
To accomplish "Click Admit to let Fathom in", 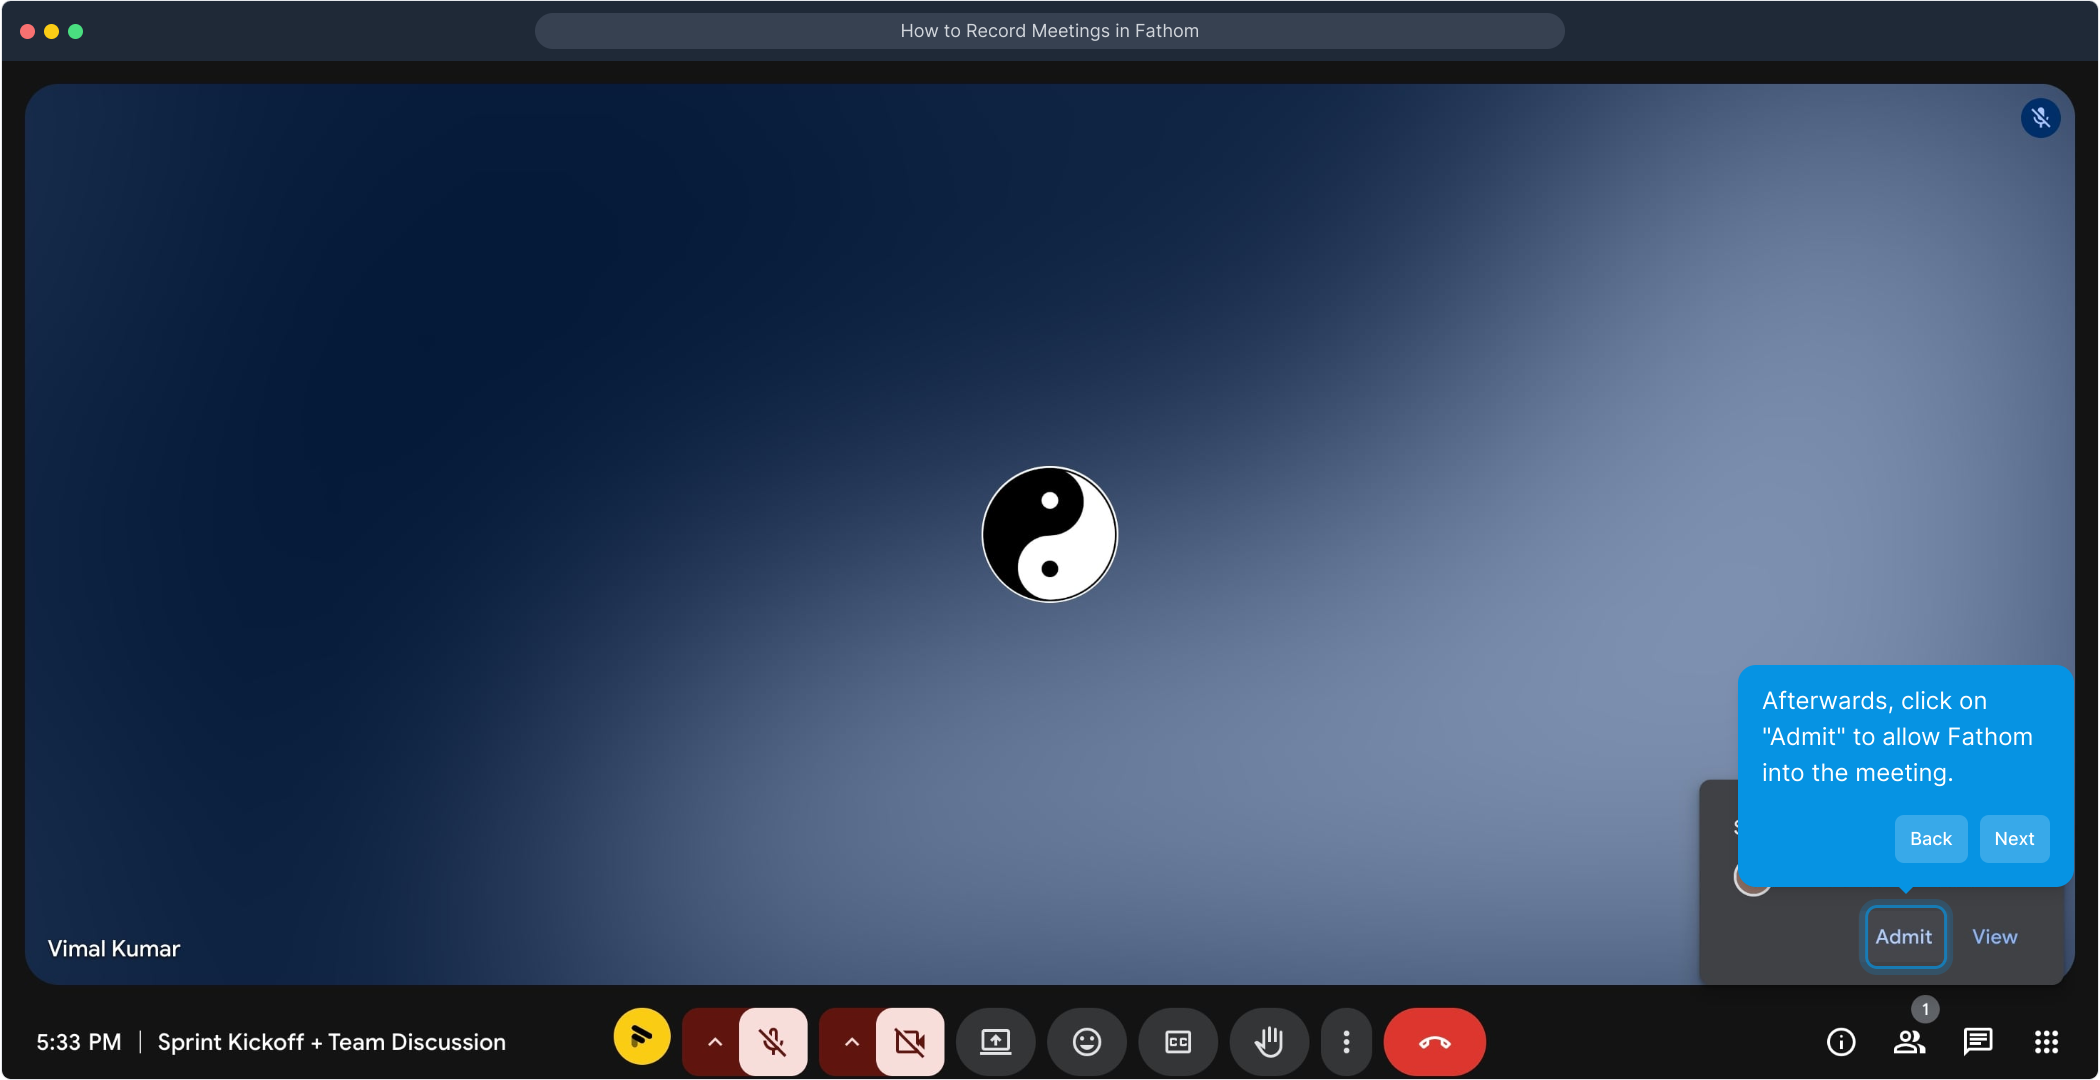I will pos(1904,937).
